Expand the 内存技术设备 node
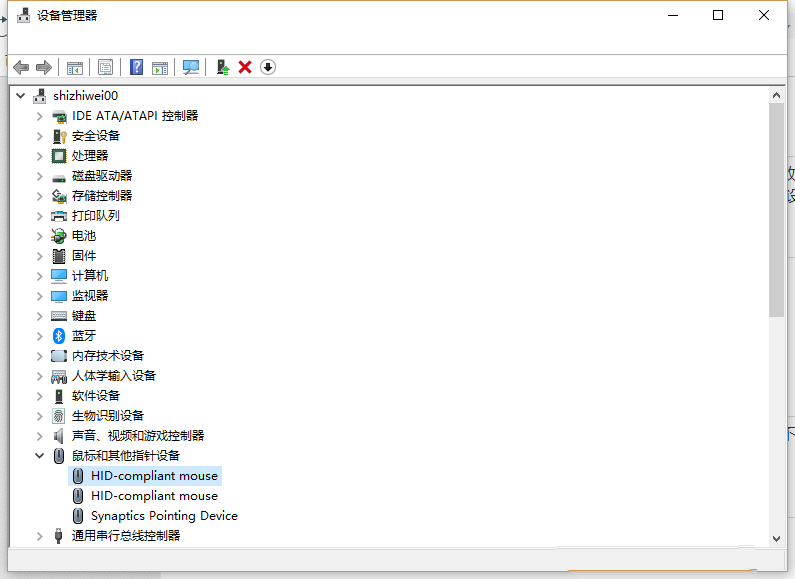 (40, 356)
